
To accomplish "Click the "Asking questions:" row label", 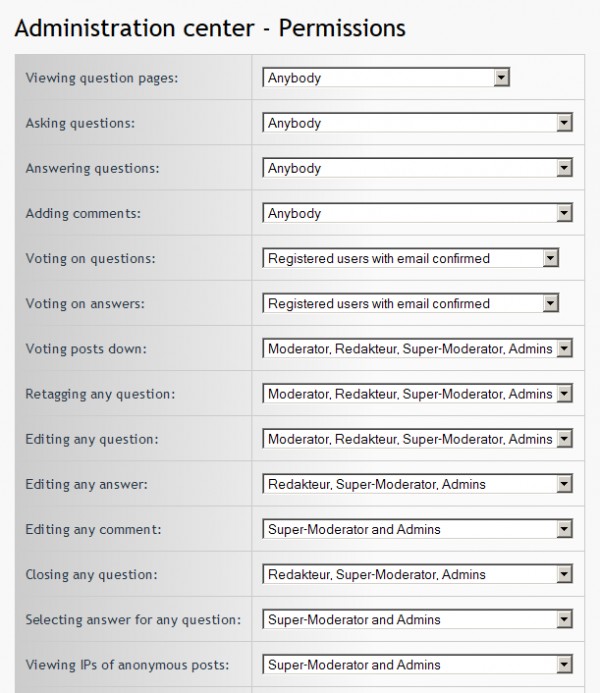I will pos(81,123).
